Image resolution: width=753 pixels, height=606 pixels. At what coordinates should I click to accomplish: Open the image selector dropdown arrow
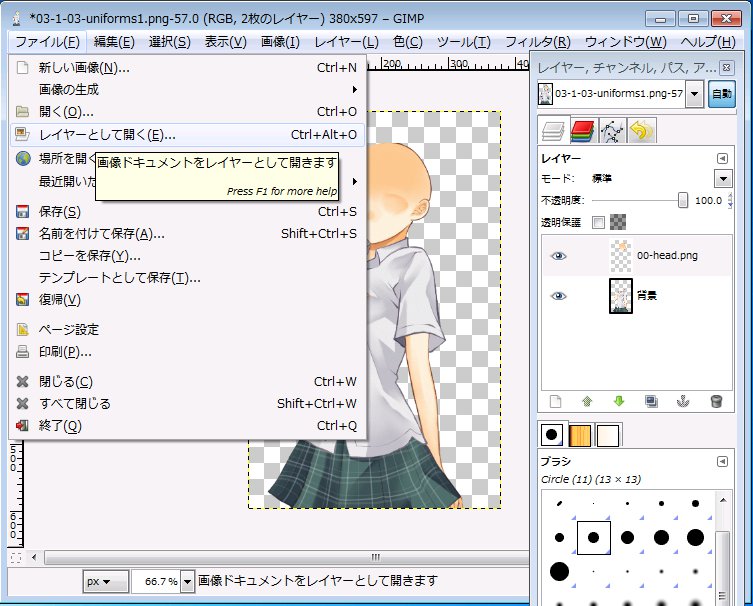click(x=694, y=93)
